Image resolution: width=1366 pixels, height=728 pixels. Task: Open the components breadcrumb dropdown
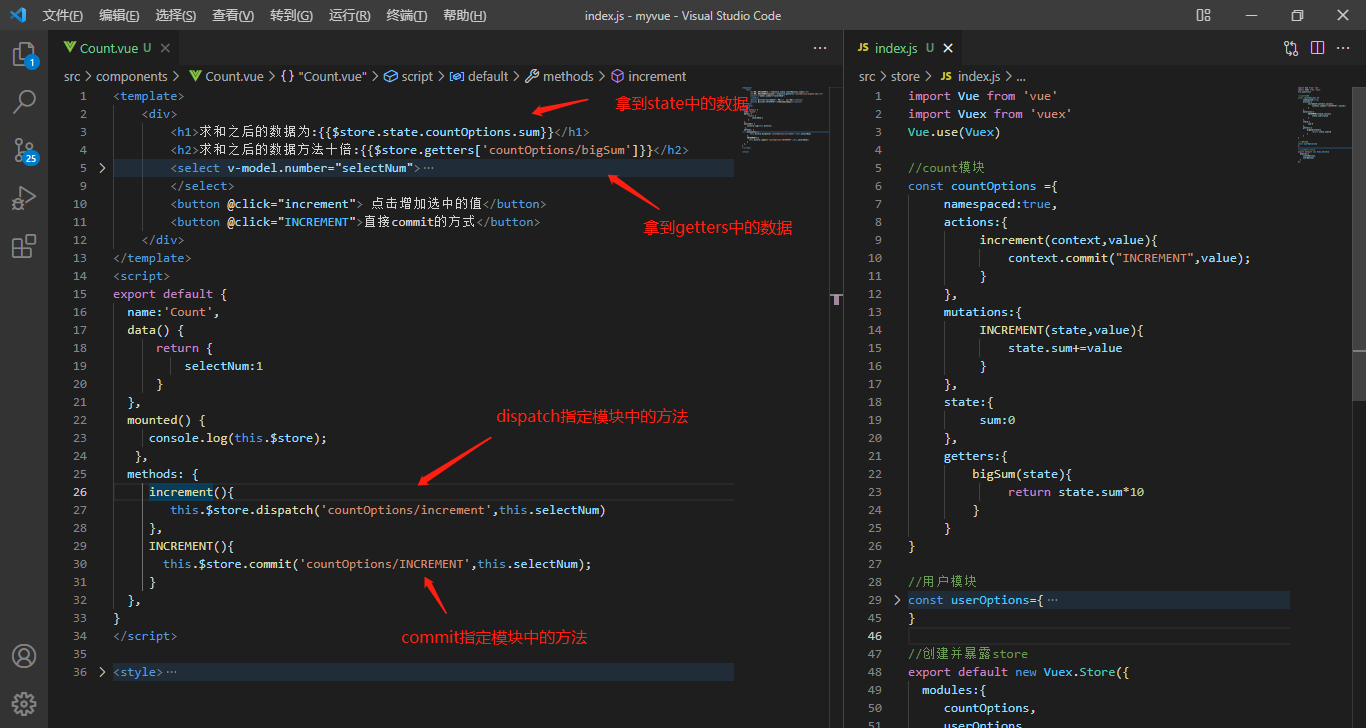tap(132, 76)
